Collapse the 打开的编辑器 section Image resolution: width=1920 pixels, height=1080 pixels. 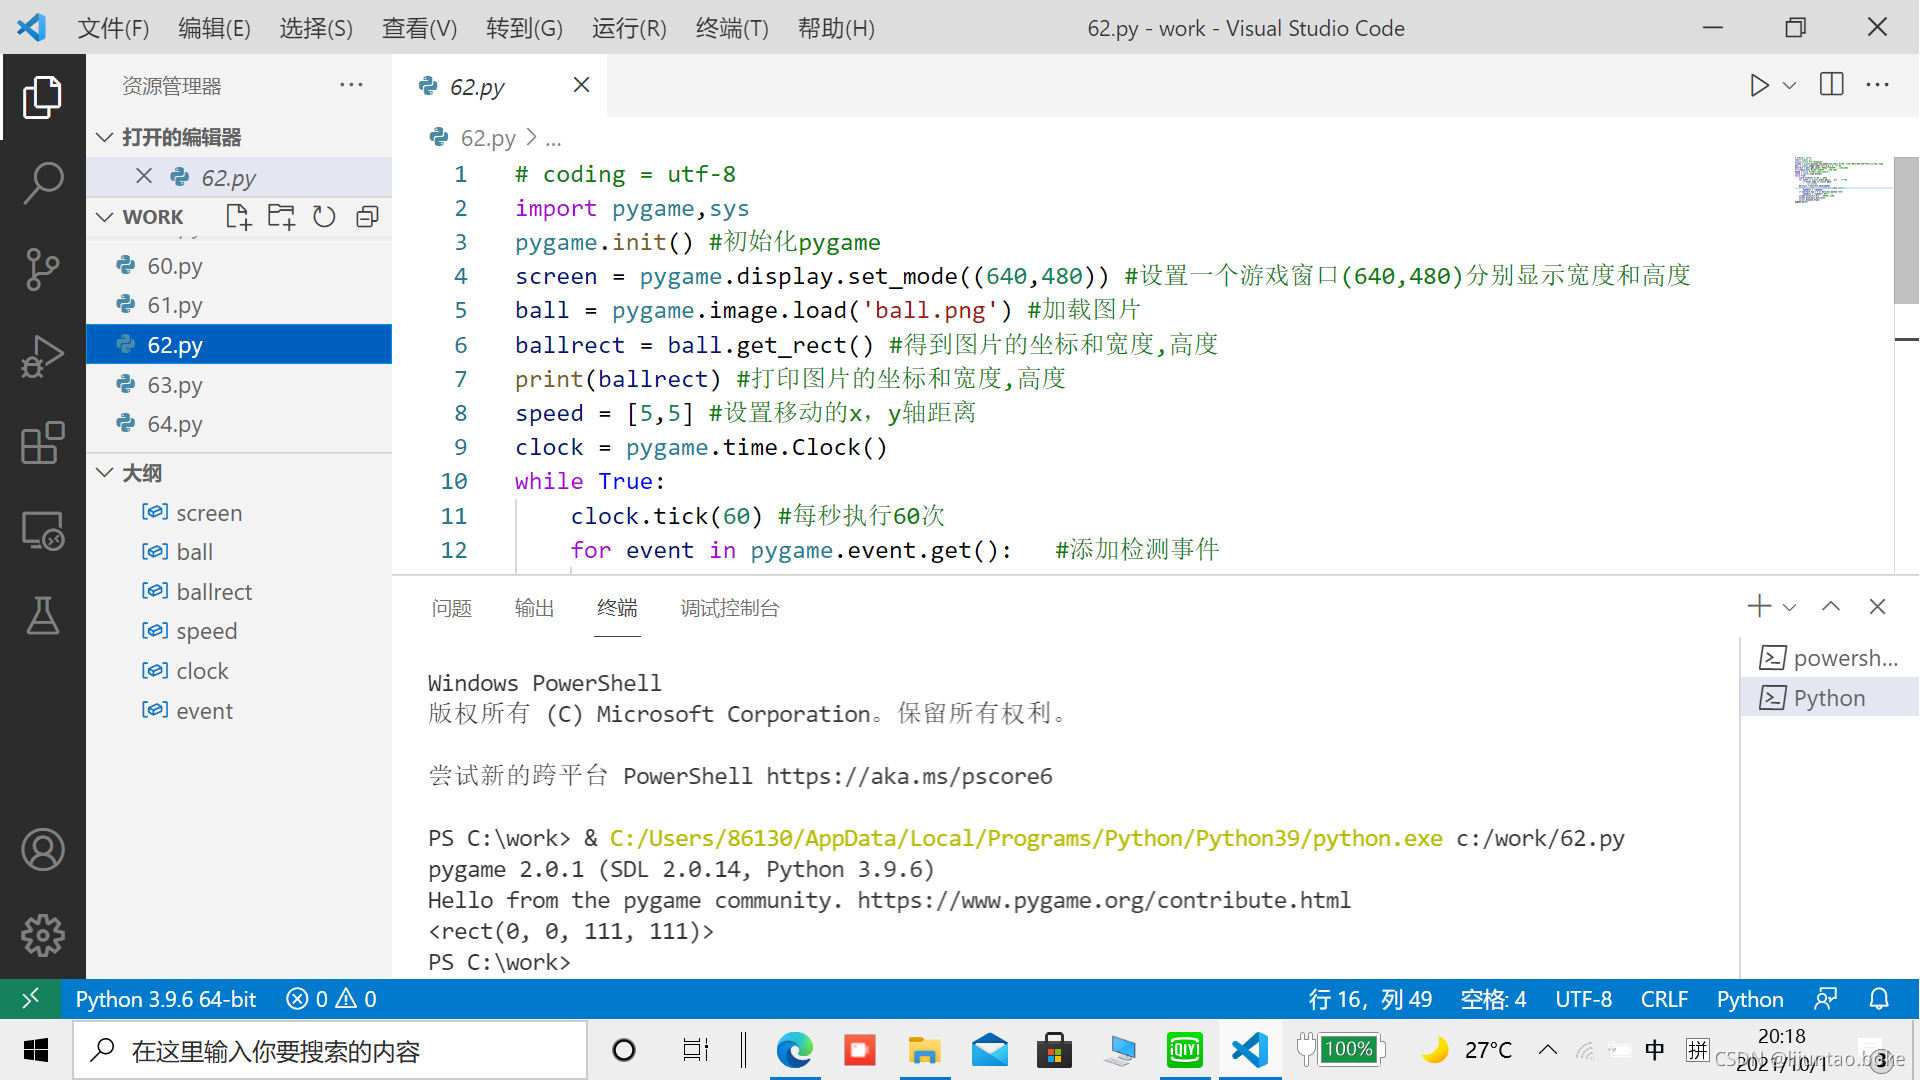pyautogui.click(x=105, y=137)
